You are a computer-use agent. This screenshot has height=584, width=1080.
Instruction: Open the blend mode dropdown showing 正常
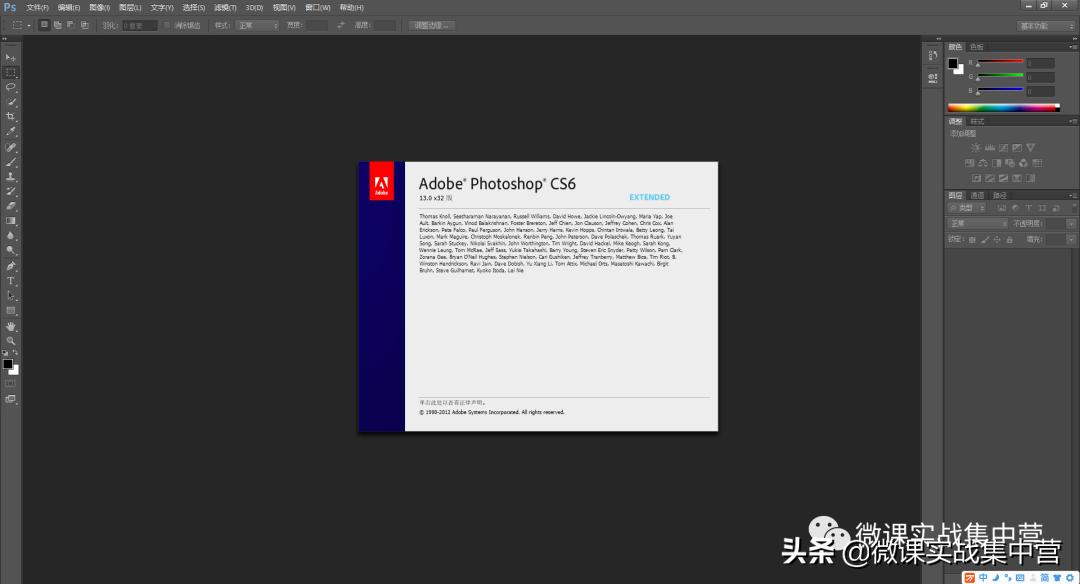pos(978,222)
